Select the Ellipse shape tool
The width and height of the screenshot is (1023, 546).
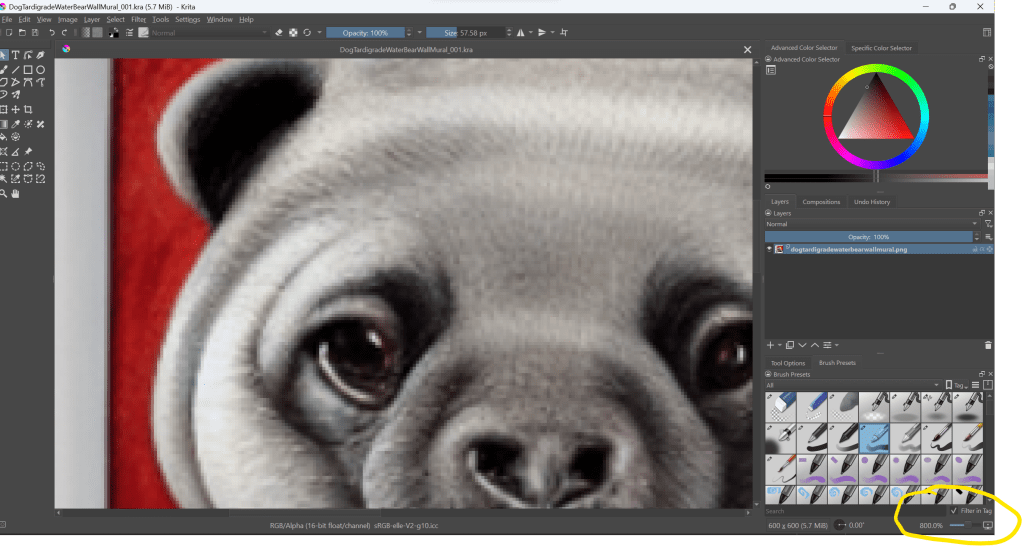[40, 69]
